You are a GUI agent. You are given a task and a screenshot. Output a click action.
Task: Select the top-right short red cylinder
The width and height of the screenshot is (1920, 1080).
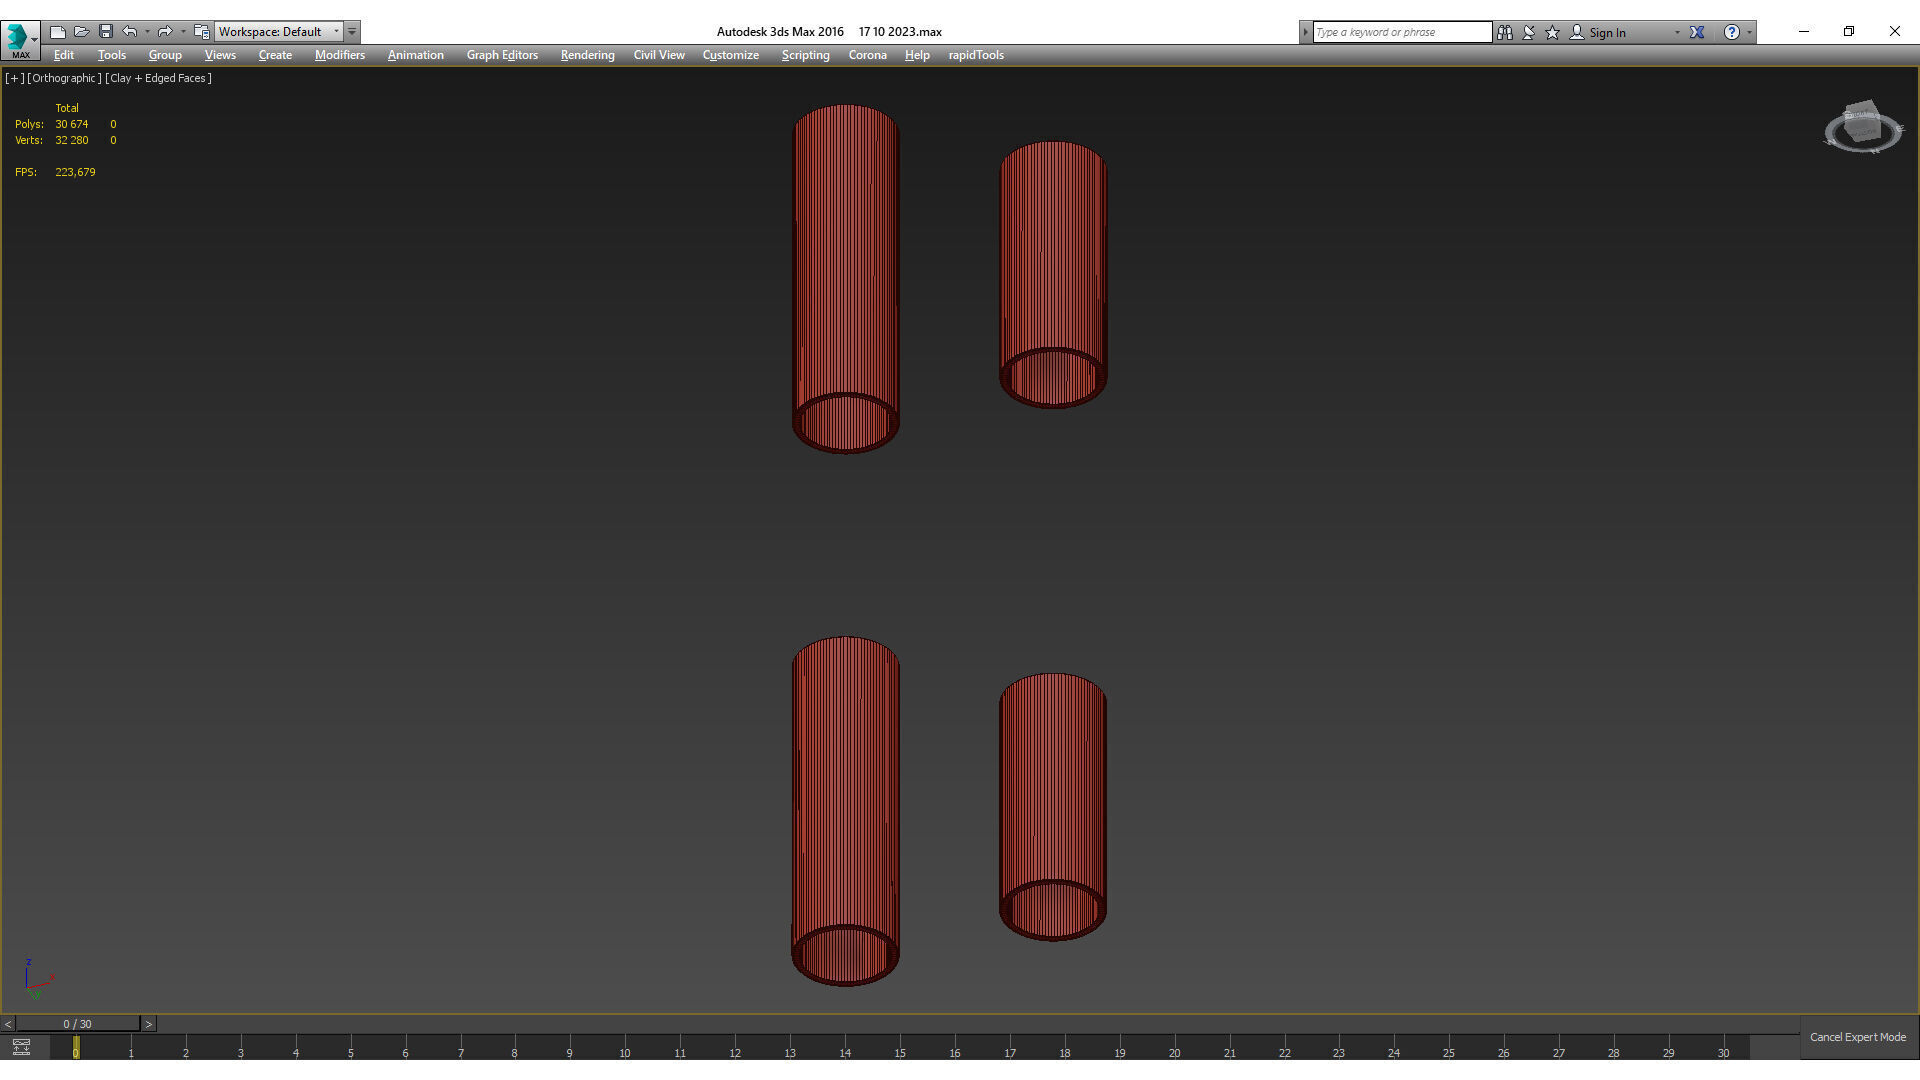[1053, 274]
